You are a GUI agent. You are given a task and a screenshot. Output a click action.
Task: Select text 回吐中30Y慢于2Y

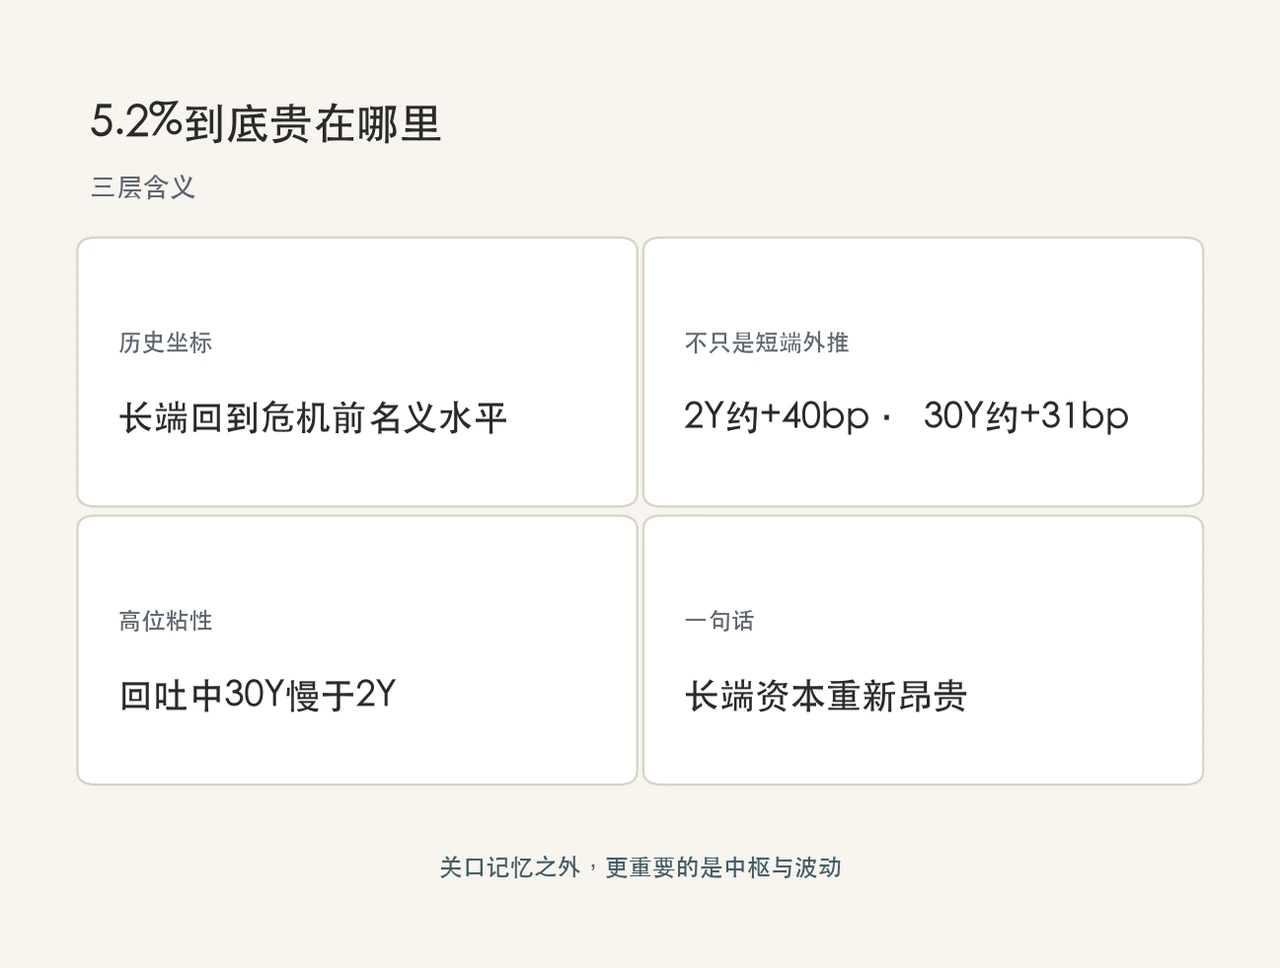(258, 695)
